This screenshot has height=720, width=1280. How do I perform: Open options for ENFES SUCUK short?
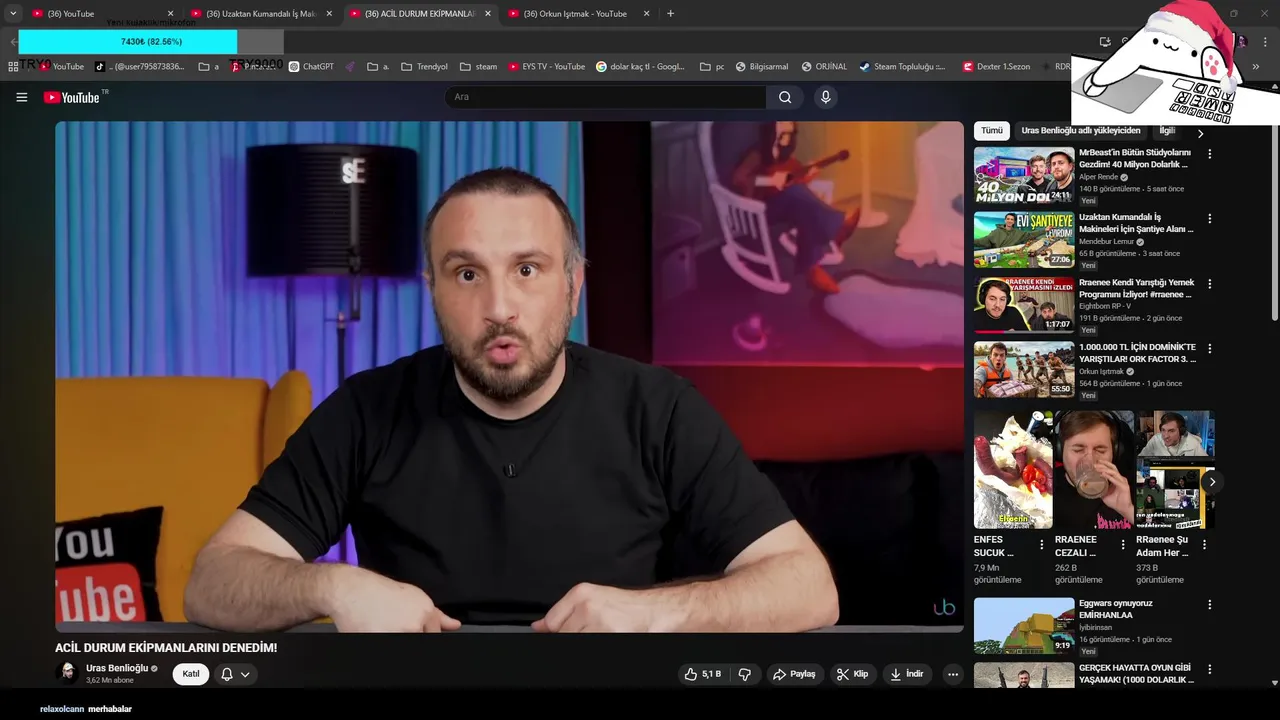point(1042,545)
